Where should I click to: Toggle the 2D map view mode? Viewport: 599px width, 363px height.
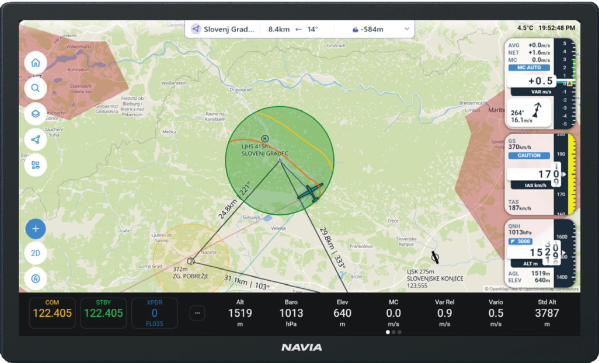tap(36, 253)
